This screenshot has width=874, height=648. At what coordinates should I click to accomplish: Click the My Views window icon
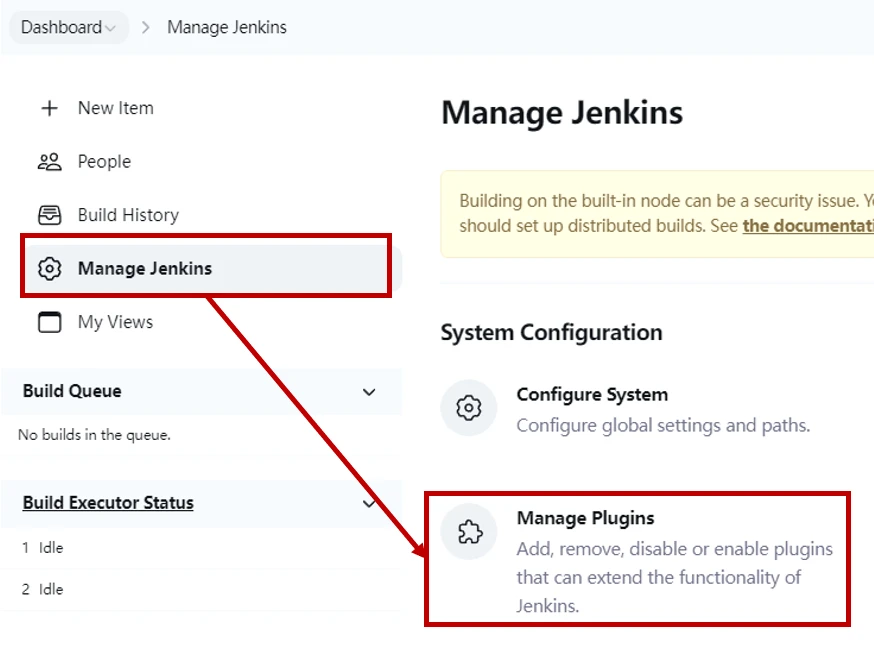[x=49, y=322]
